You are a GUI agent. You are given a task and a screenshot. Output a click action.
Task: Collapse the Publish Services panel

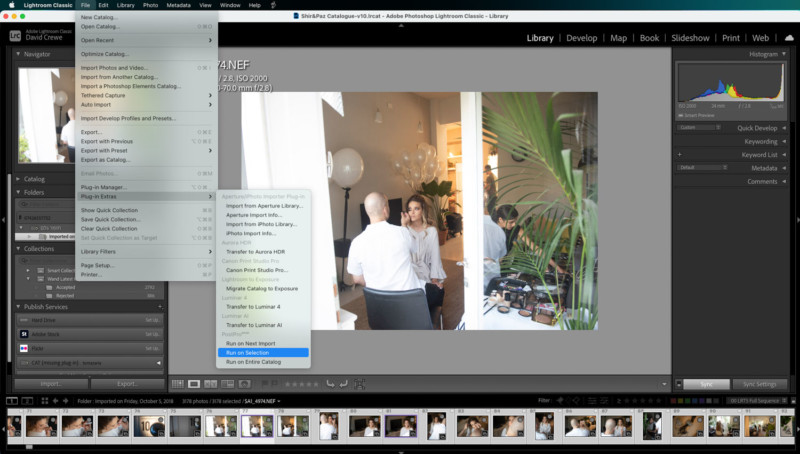click(x=18, y=307)
